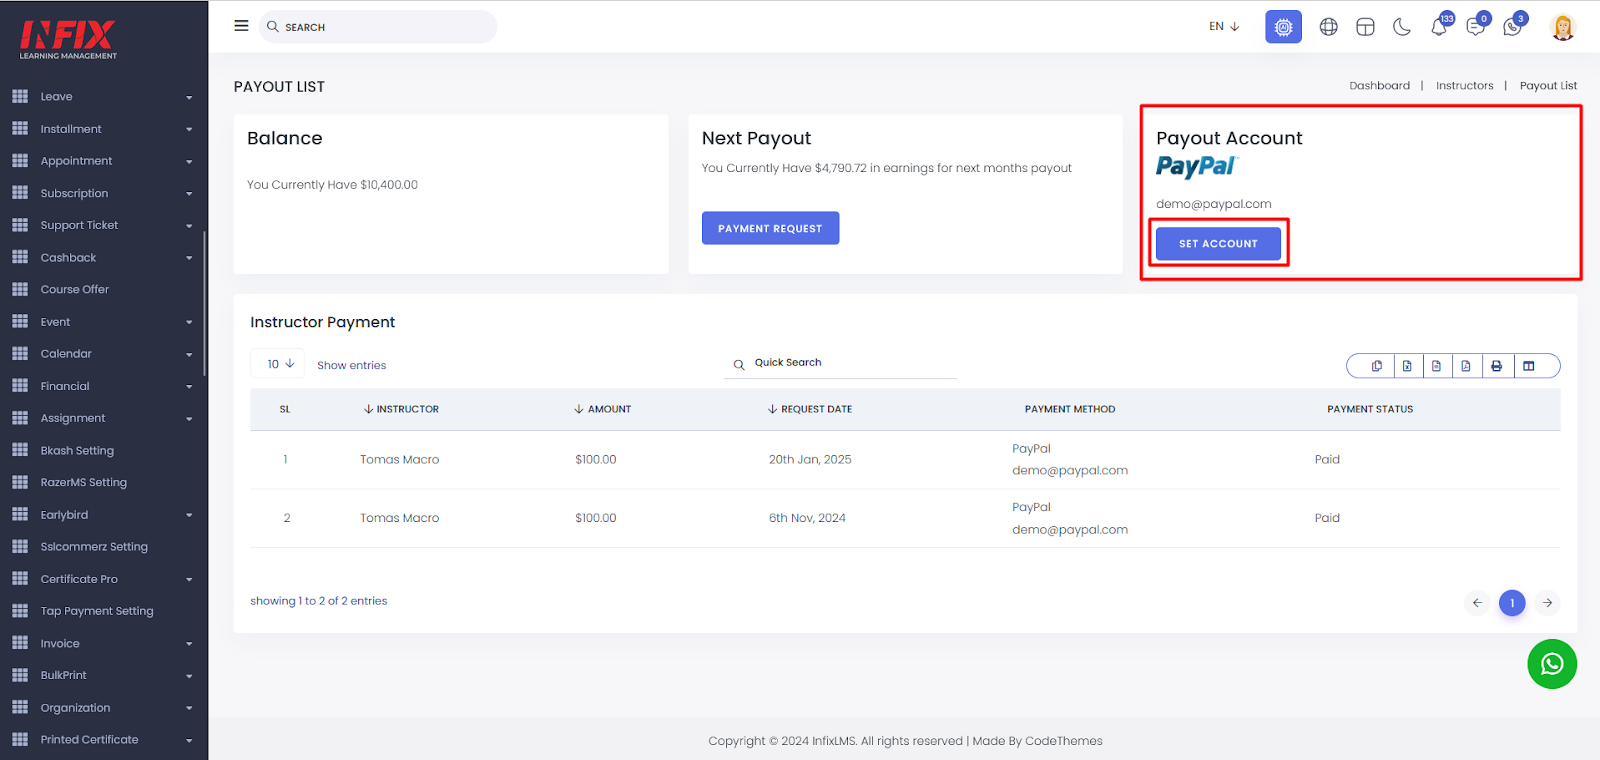Click the grid icon beside BulkPrint
The image size is (1600, 760).
[x=20, y=675]
